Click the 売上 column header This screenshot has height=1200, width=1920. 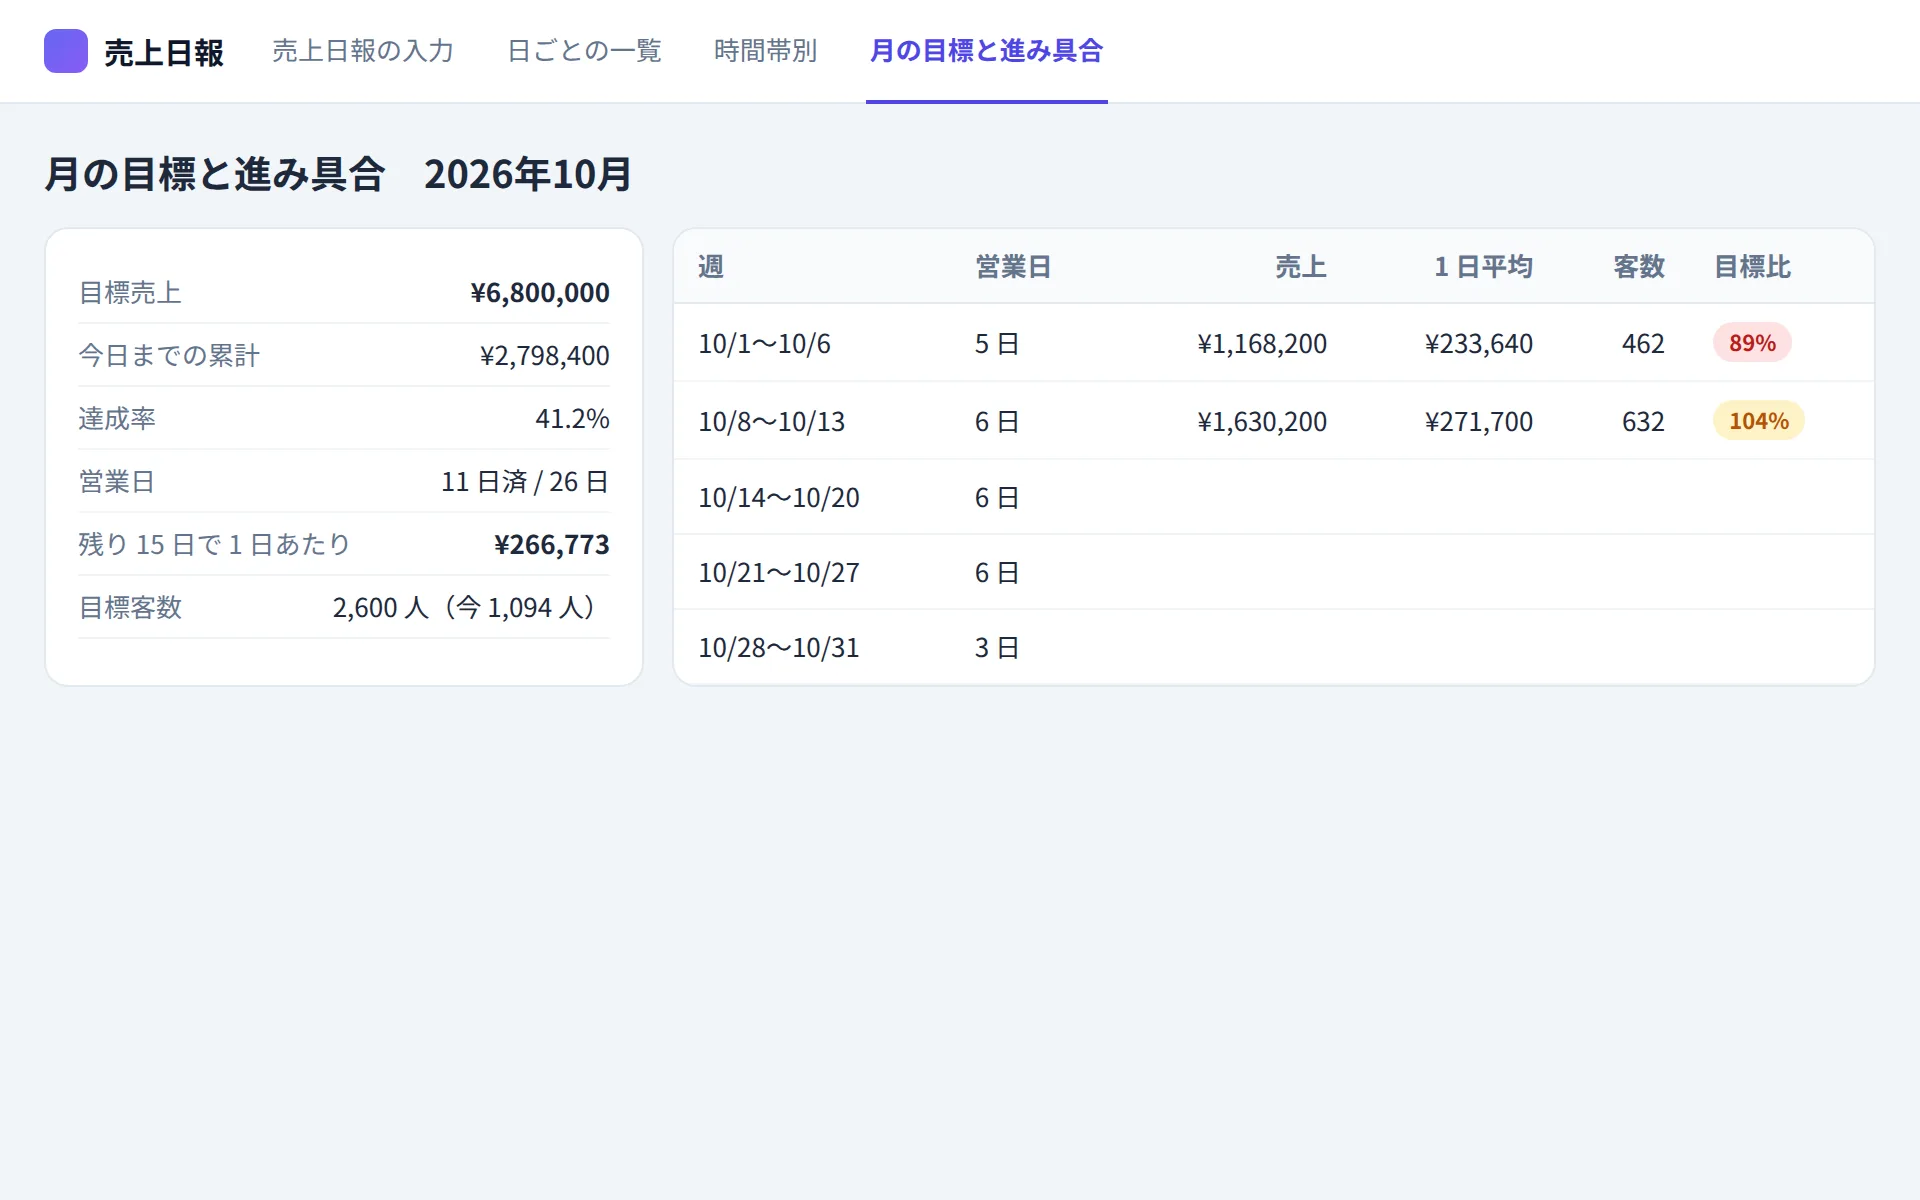tap(1301, 267)
